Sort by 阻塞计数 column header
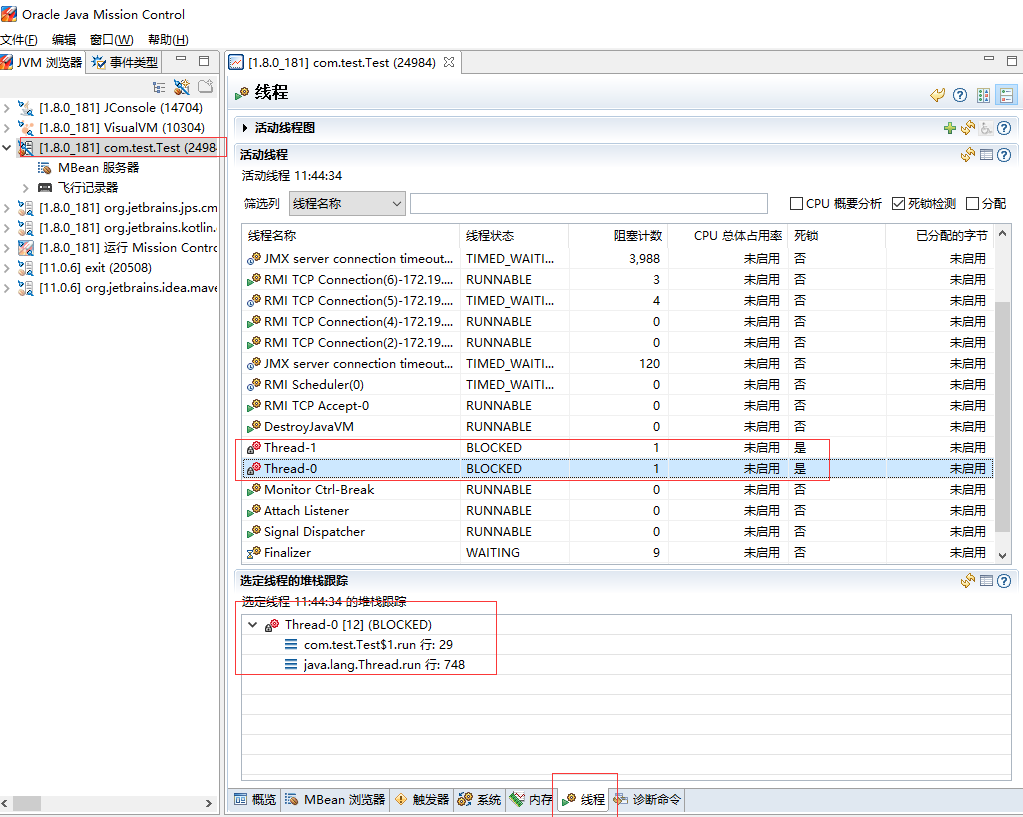The height and width of the screenshot is (817, 1023). (x=618, y=236)
